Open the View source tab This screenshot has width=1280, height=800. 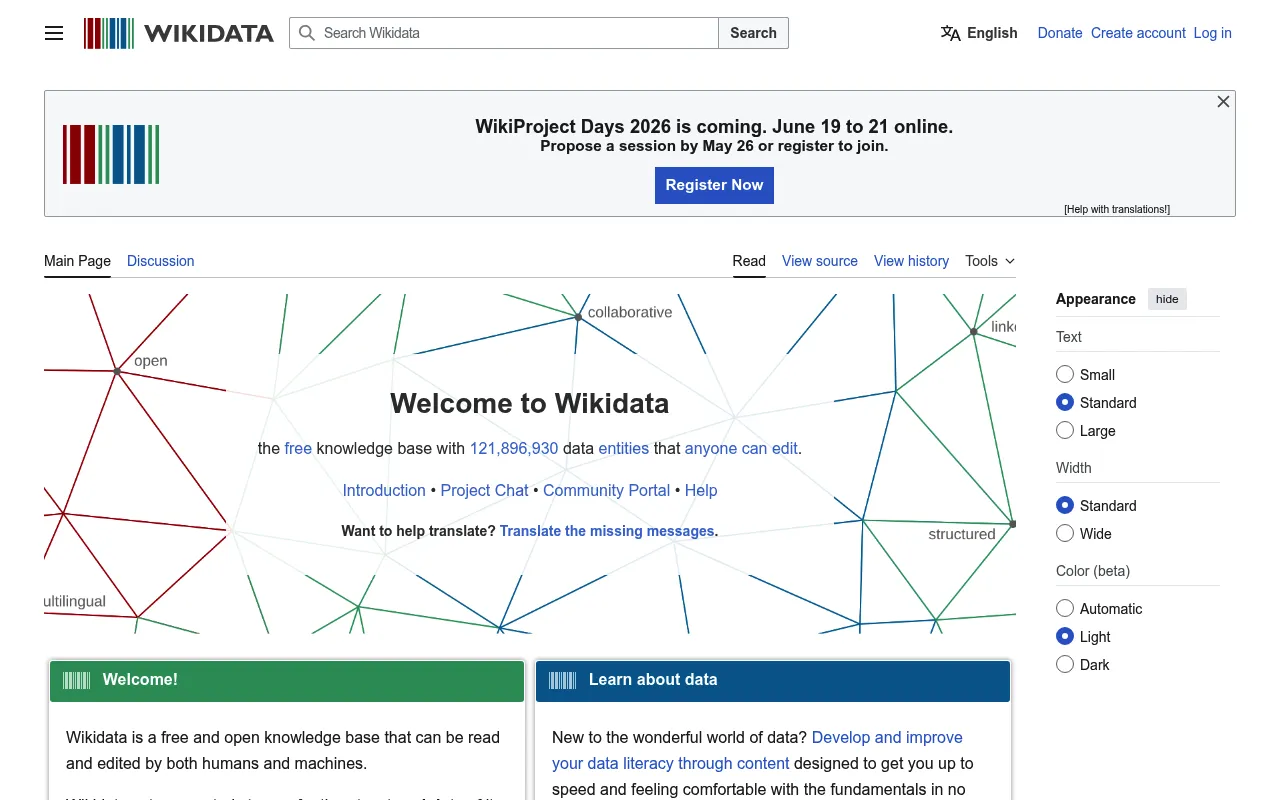[820, 261]
